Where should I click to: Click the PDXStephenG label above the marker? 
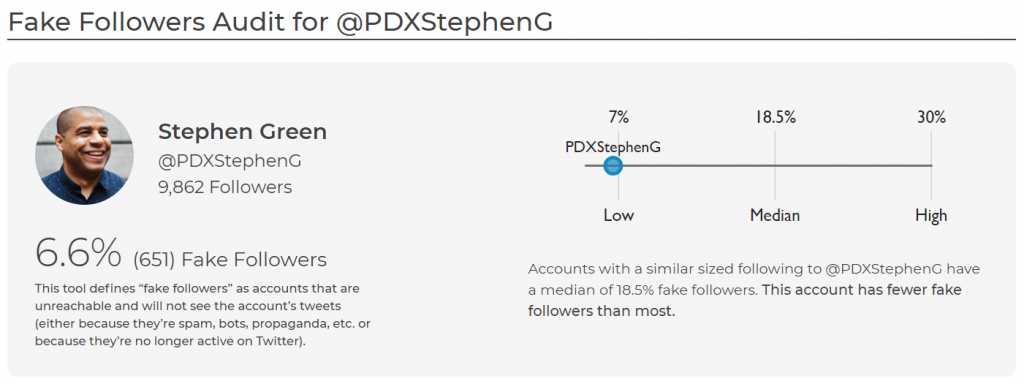coord(613,147)
